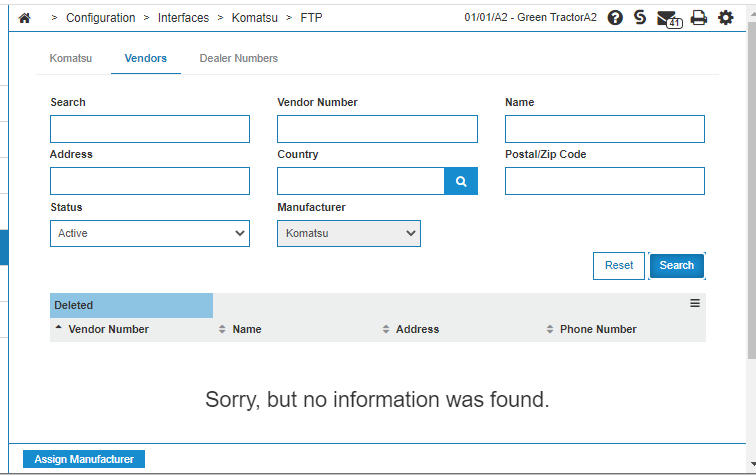This screenshot has width=756, height=475.
Task: Click the S logo icon in header
Action: pos(640,17)
